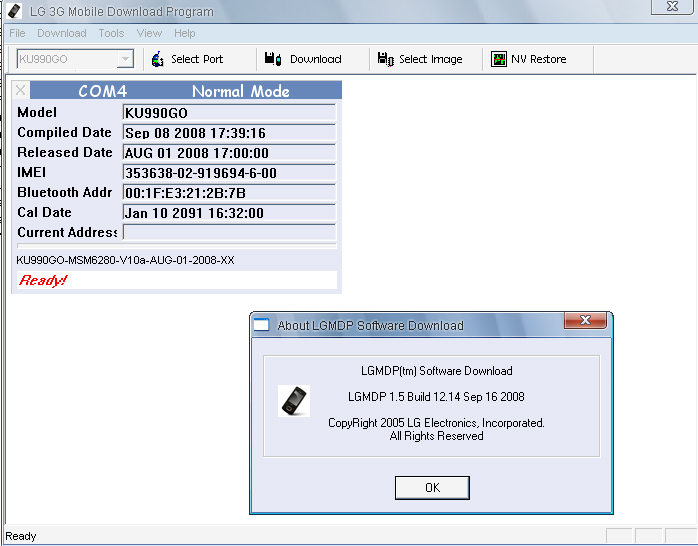698x546 pixels.
Task: Click the Select Port toolbar label
Action: click(x=197, y=59)
